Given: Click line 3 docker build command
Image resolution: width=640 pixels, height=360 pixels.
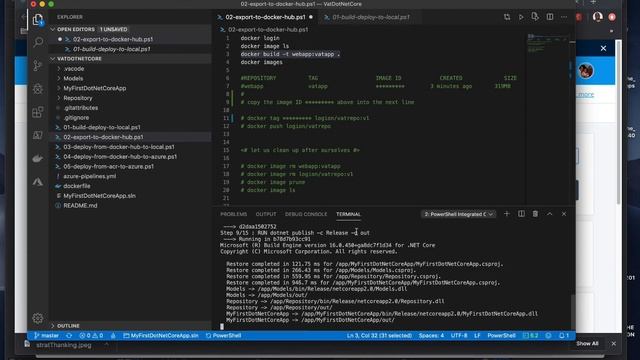Looking at the screenshot, I should coord(290,54).
